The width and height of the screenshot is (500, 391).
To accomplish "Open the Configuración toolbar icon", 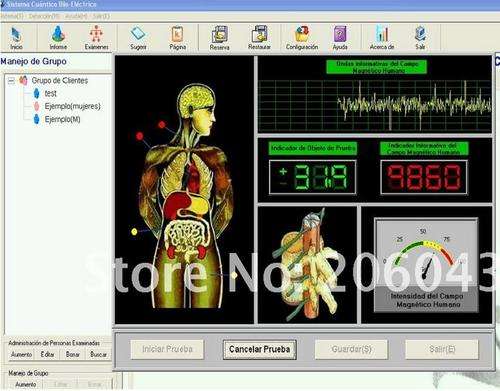I will [302, 38].
